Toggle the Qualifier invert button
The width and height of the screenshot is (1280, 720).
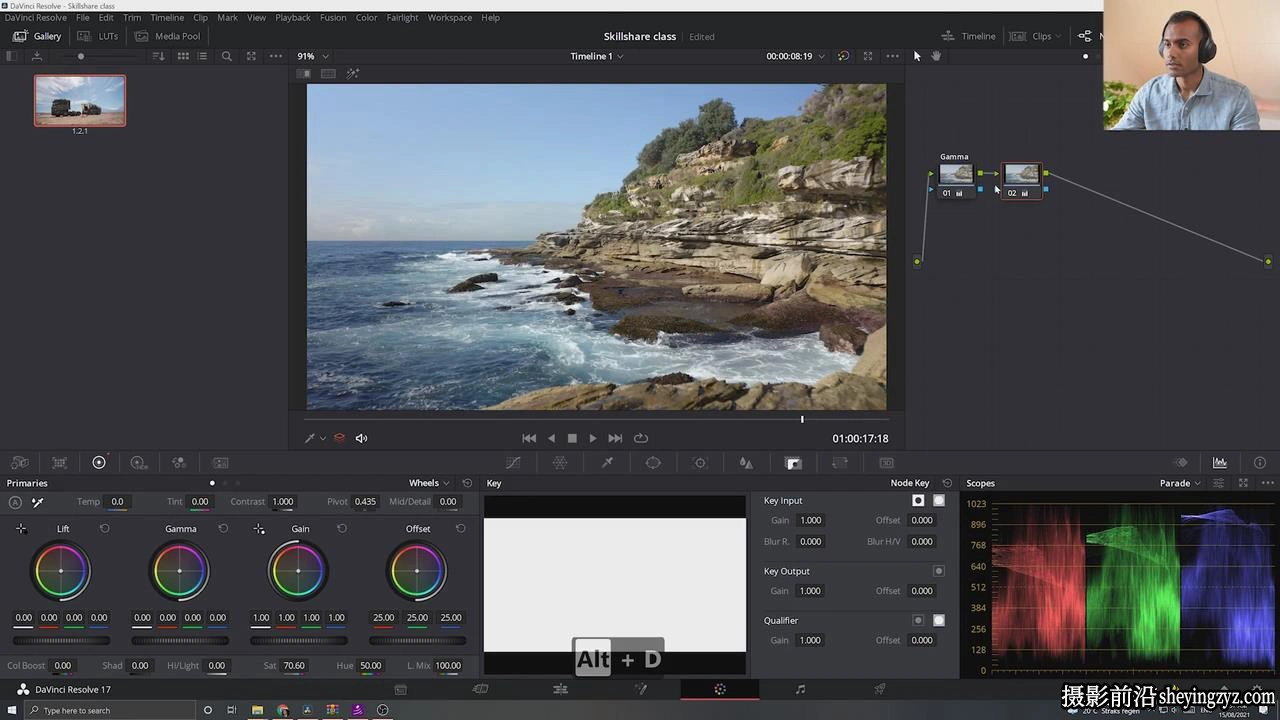pyautogui.click(x=918, y=620)
